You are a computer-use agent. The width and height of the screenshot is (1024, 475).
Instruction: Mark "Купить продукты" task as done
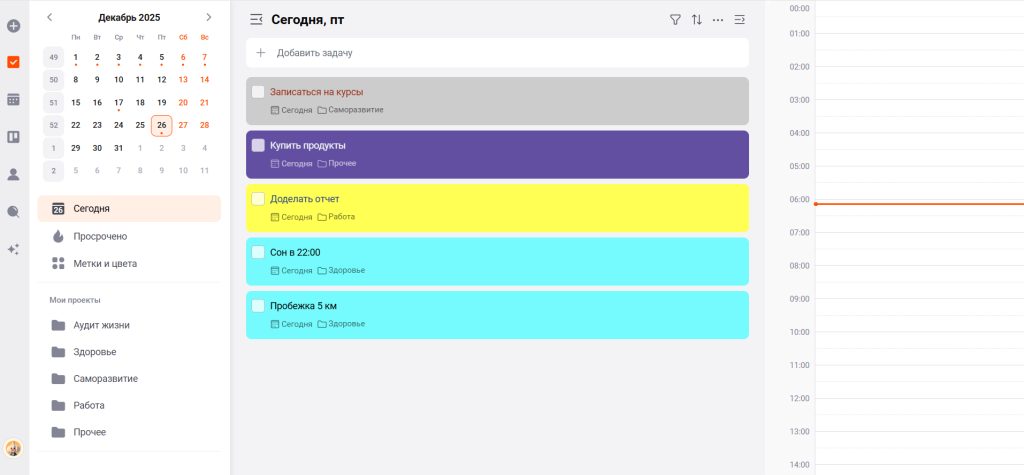click(258, 145)
